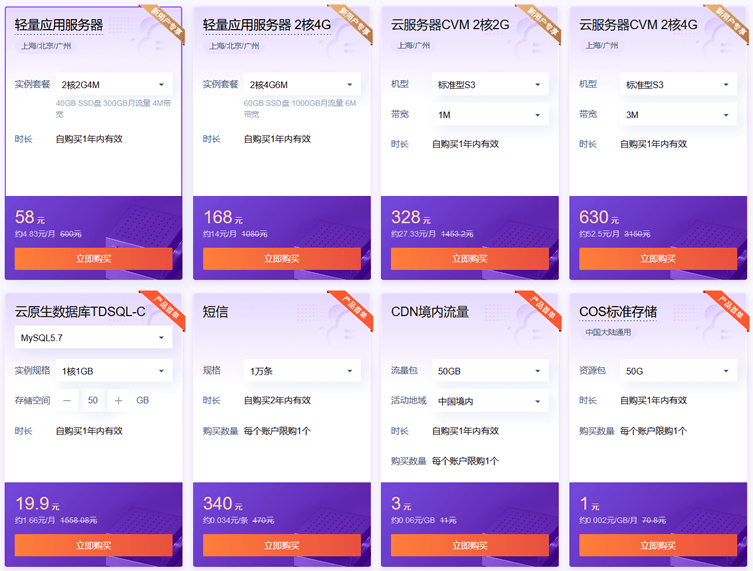Open the MySQL5.7 version dropdown
The height and width of the screenshot is (571, 753).
93,338
